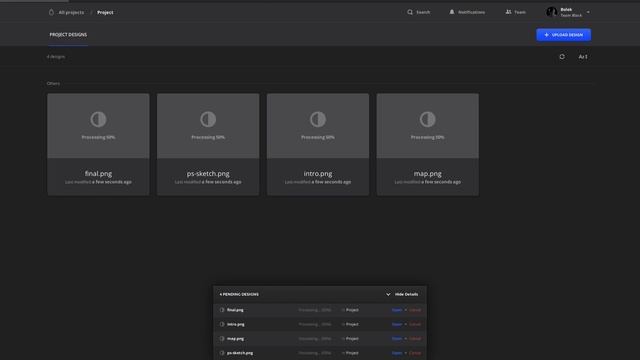Cancel the ps-sketch.png pending upload
Viewport: 640px width, 360px height.
point(415,353)
